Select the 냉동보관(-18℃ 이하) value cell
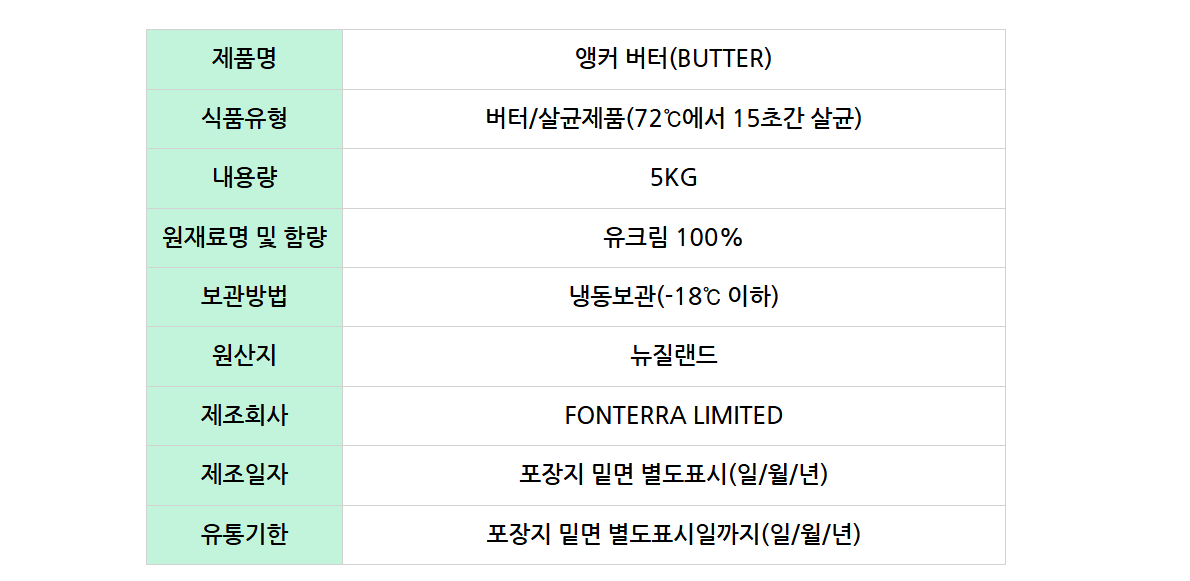This screenshot has width=1190, height=581. pyautogui.click(x=673, y=297)
